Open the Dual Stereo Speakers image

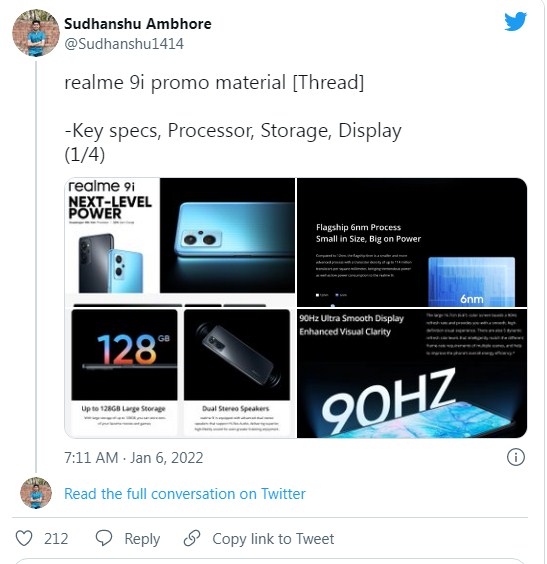[237, 372]
